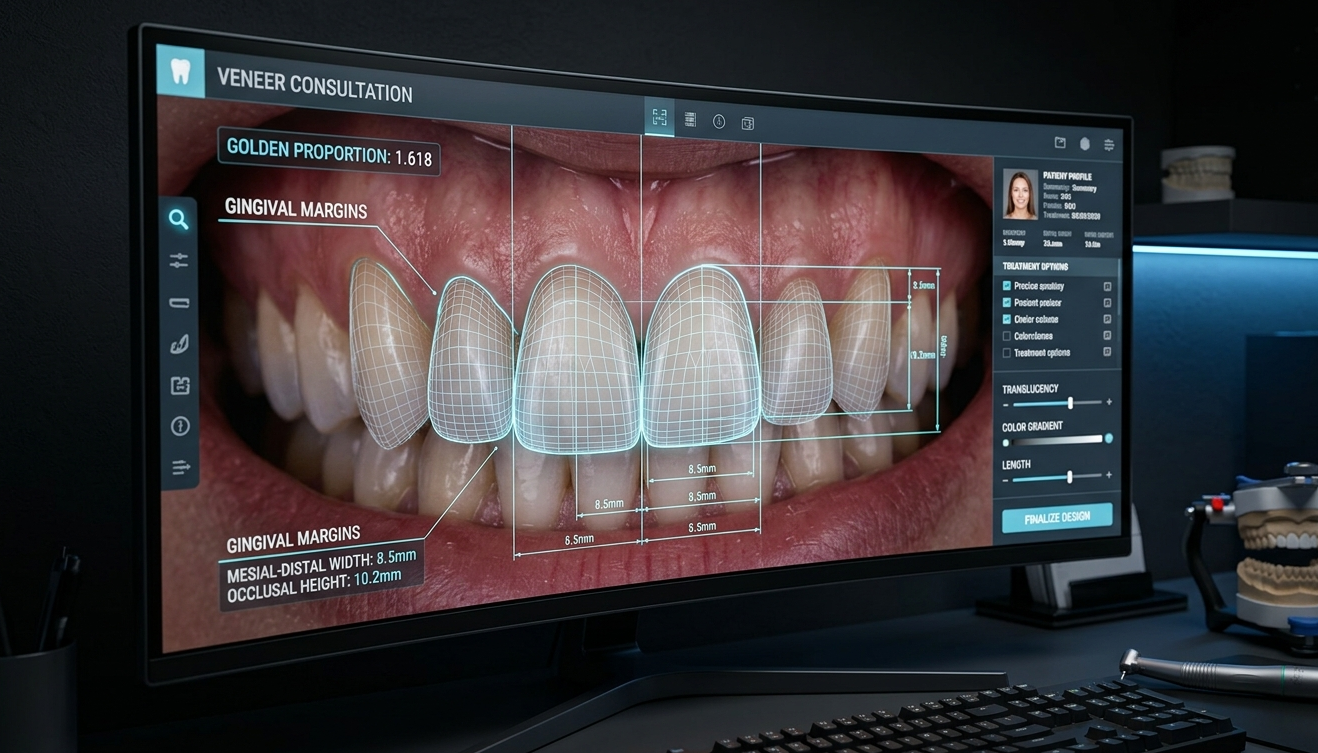The width and height of the screenshot is (1318, 753).
Task: Click the note icon on the first treatment option row
Action: (1107, 287)
